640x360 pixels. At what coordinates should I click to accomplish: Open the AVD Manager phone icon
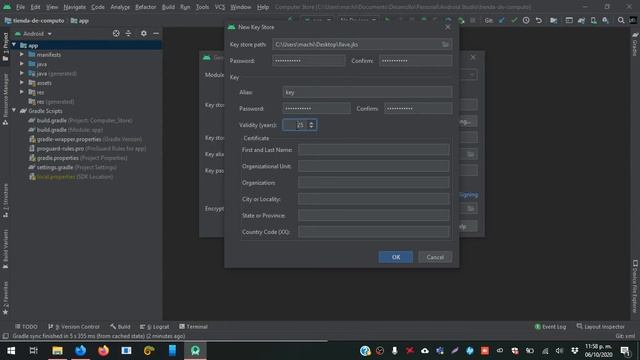[x=593, y=20]
